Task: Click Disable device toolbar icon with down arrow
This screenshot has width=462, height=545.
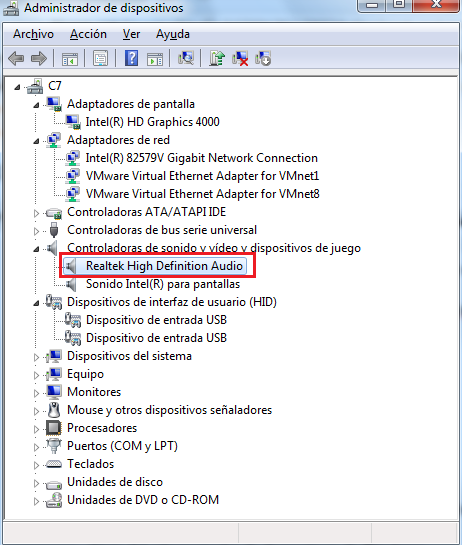Action: (x=263, y=58)
